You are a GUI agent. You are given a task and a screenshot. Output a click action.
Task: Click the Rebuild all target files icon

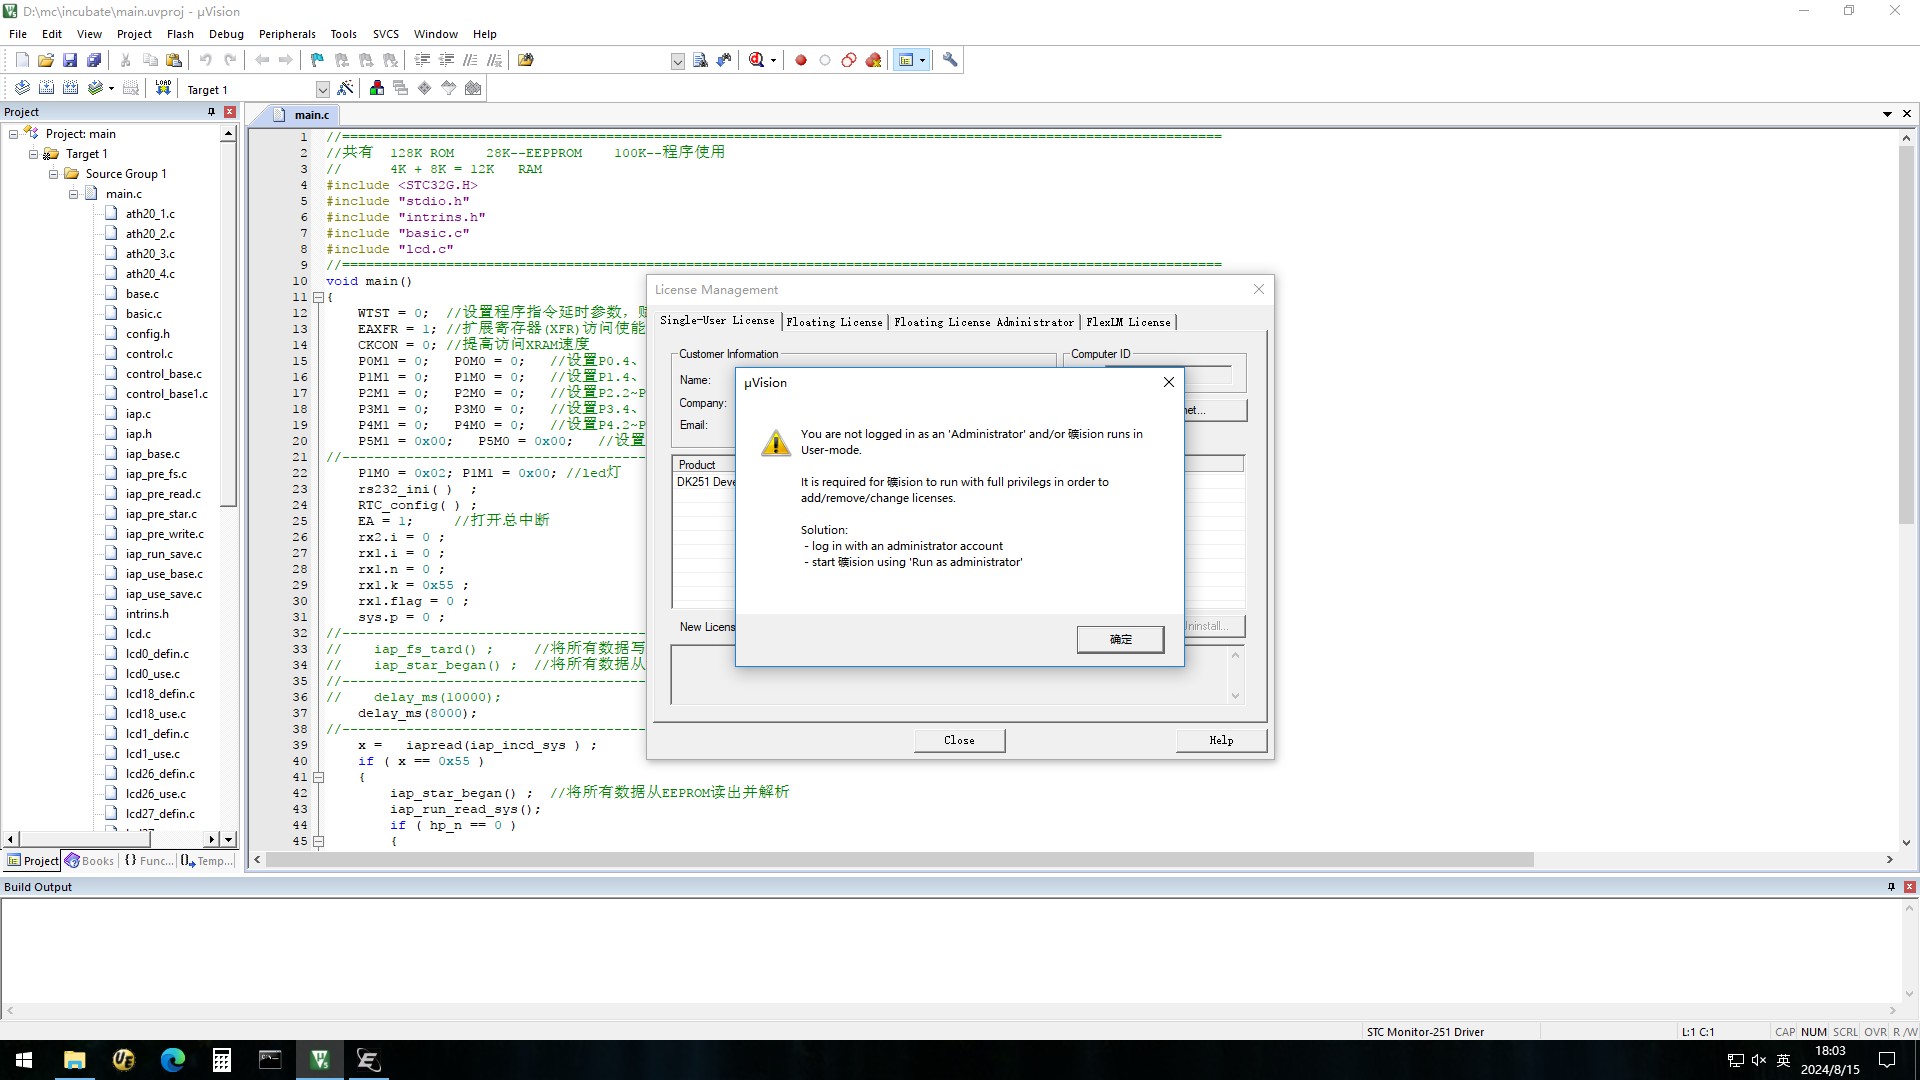[70, 88]
